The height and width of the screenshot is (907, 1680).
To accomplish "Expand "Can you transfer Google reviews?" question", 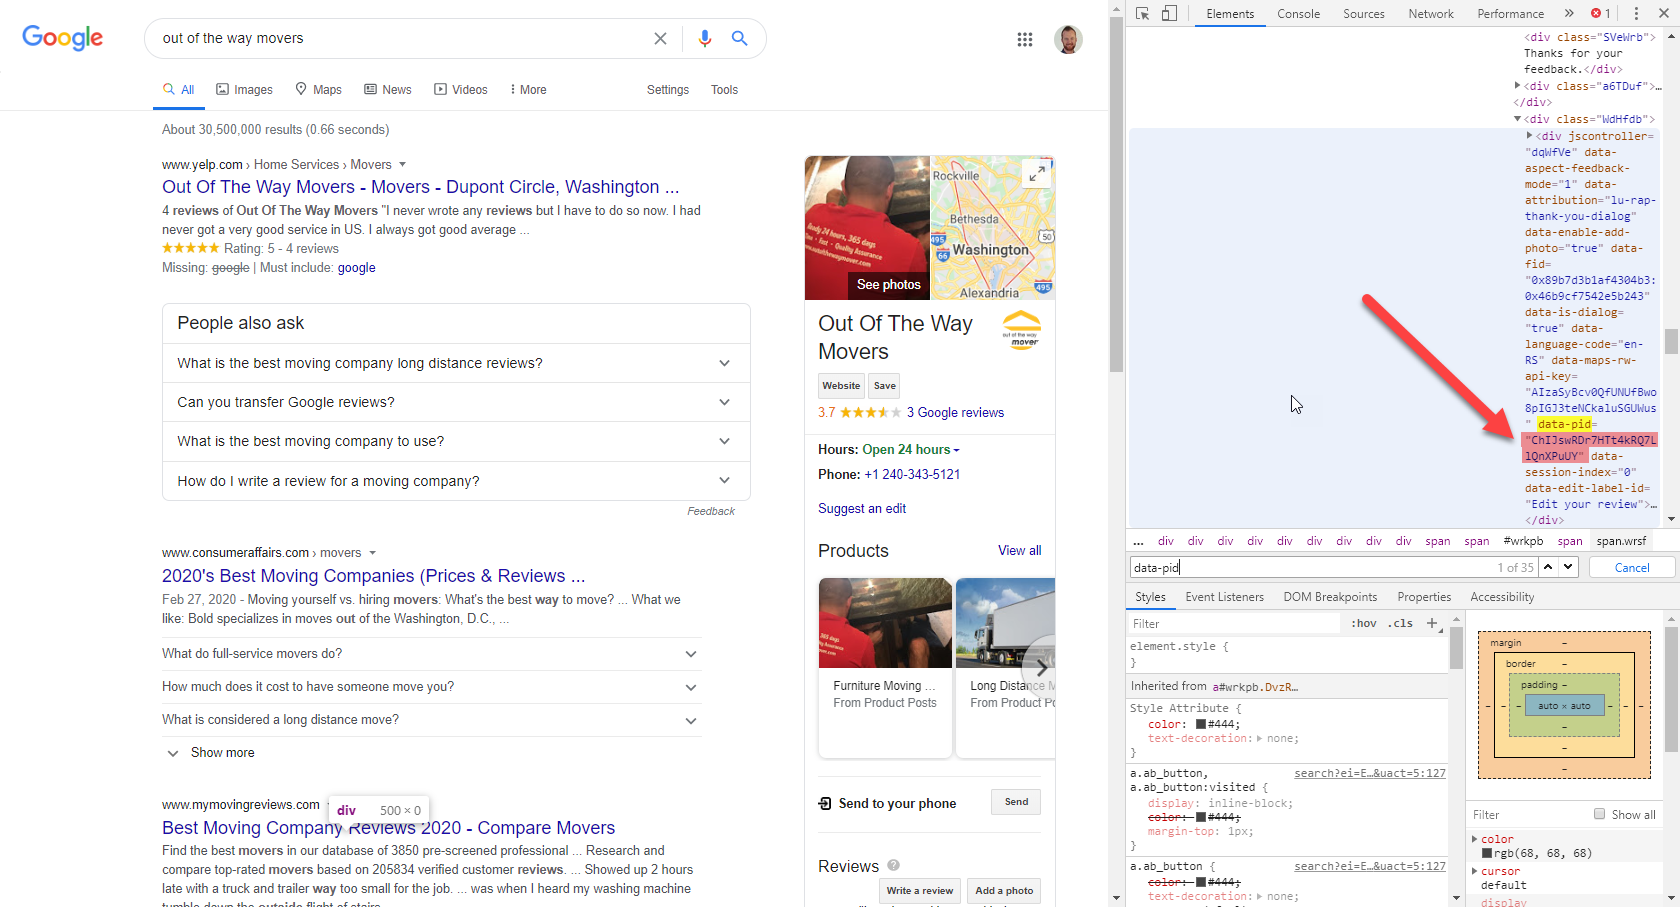I will click(456, 402).
